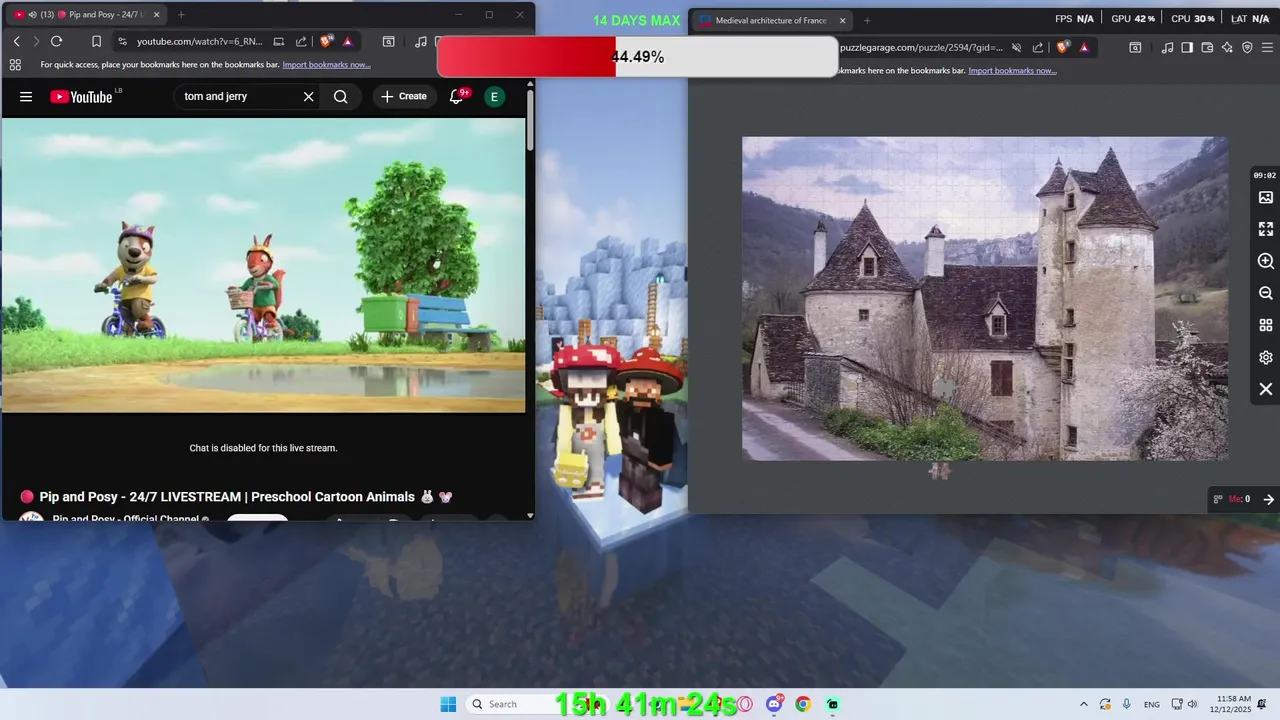Open media control music note in YouTube window

tap(421, 41)
